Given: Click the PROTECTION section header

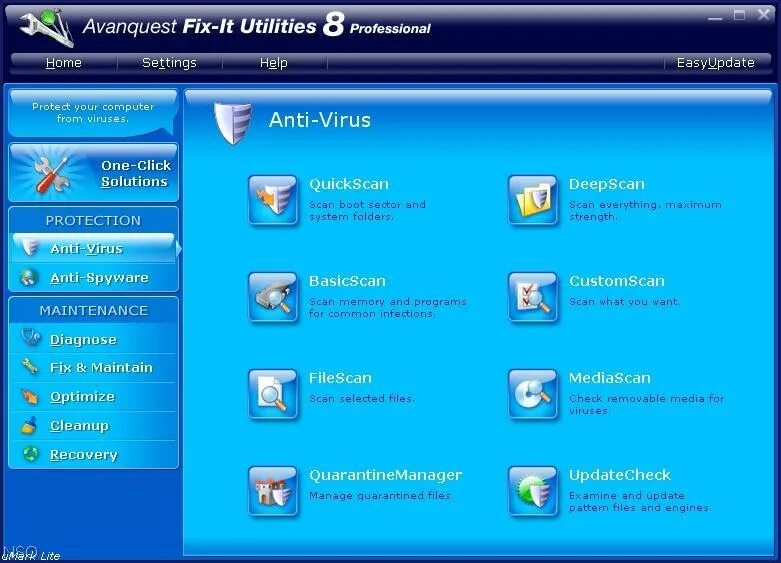Looking at the screenshot, I should [x=93, y=221].
